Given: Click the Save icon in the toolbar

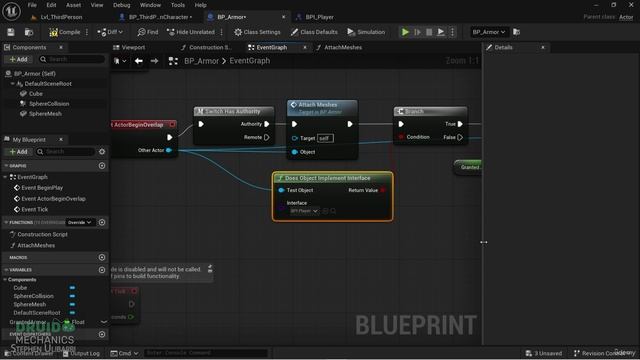Looking at the screenshot, I should point(11,32).
